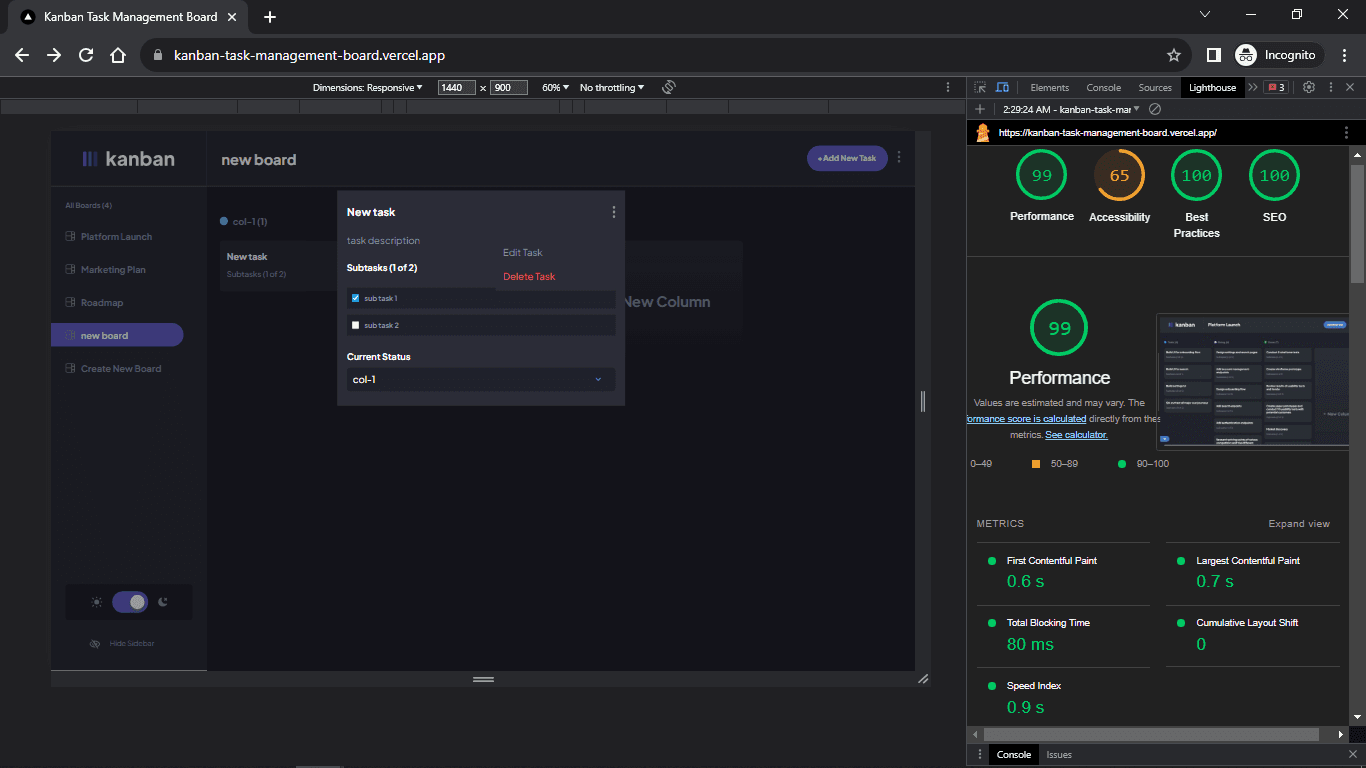Start a new Lighthouse report with plus icon

click(980, 109)
